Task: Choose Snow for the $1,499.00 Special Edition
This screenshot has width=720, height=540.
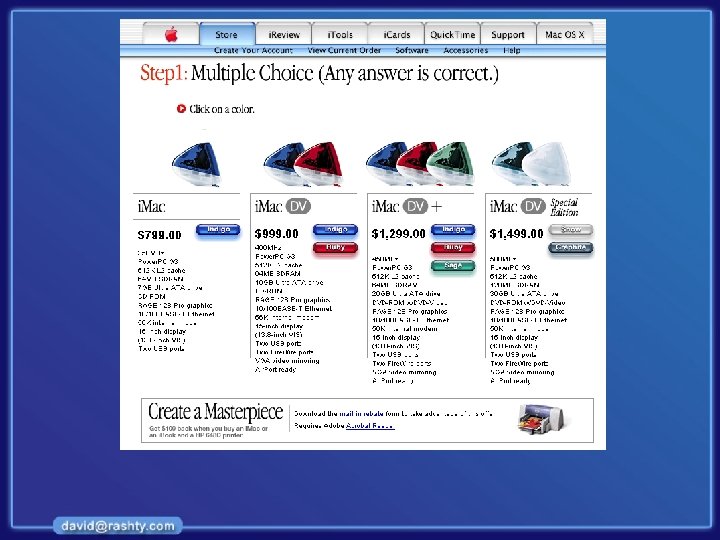Action: pyautogui.click(x=571, y=230)
